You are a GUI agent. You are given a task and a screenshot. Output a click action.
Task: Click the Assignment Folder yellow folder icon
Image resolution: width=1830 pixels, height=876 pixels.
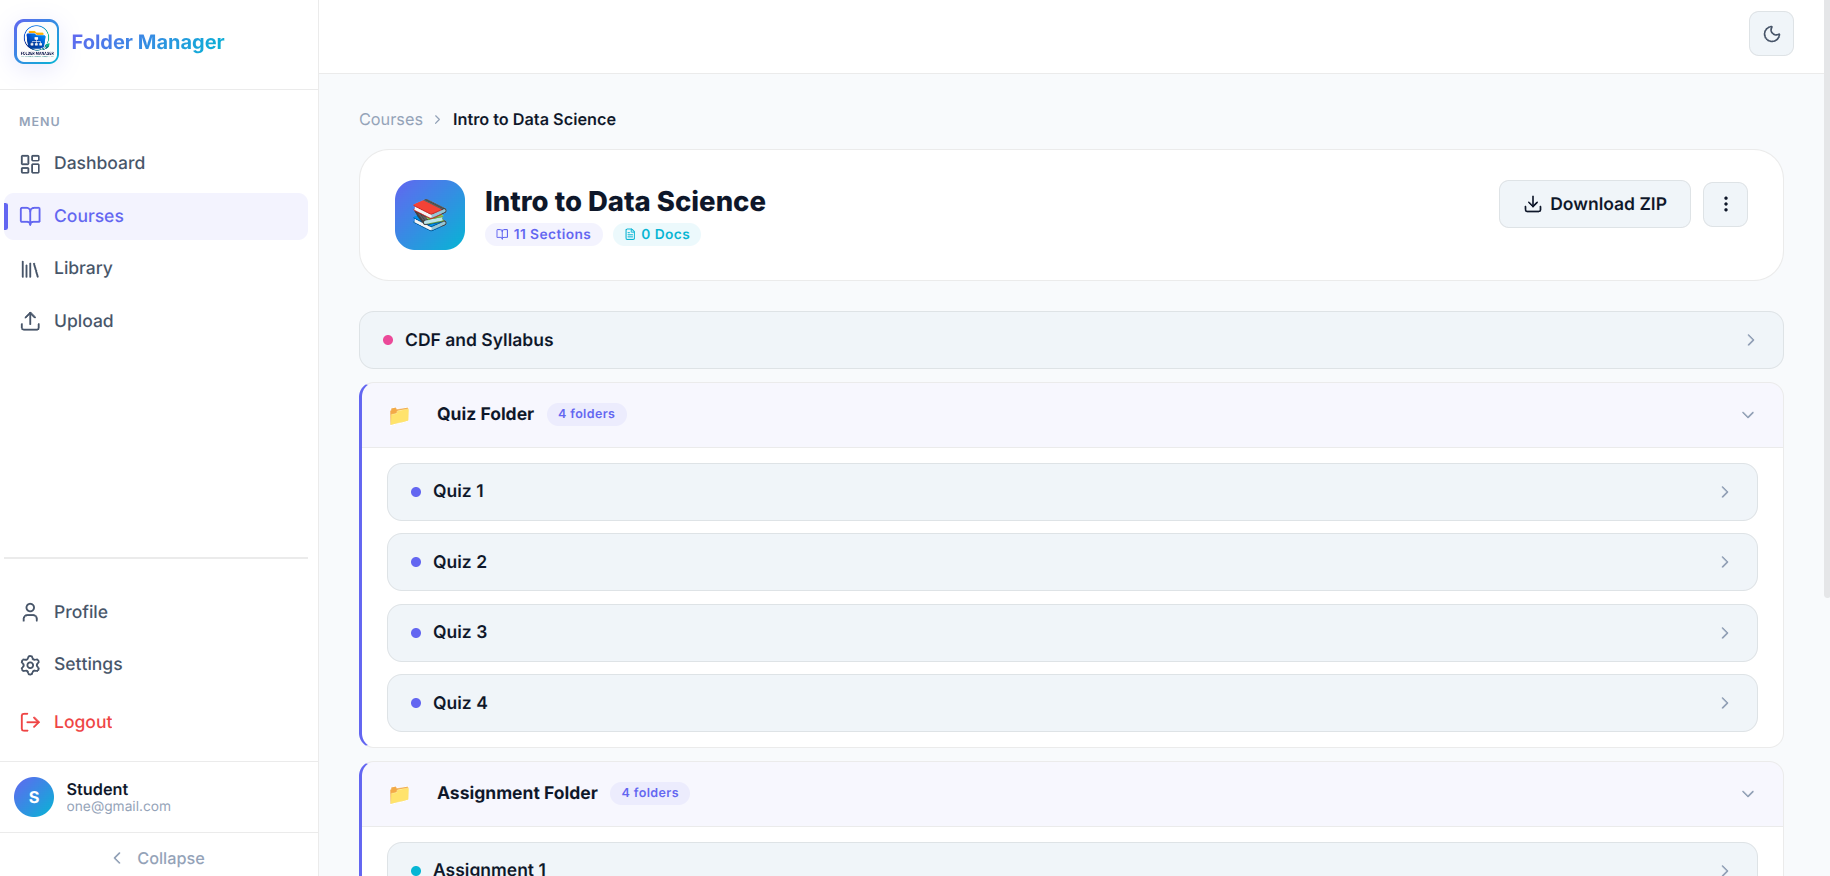pos(400,794)
